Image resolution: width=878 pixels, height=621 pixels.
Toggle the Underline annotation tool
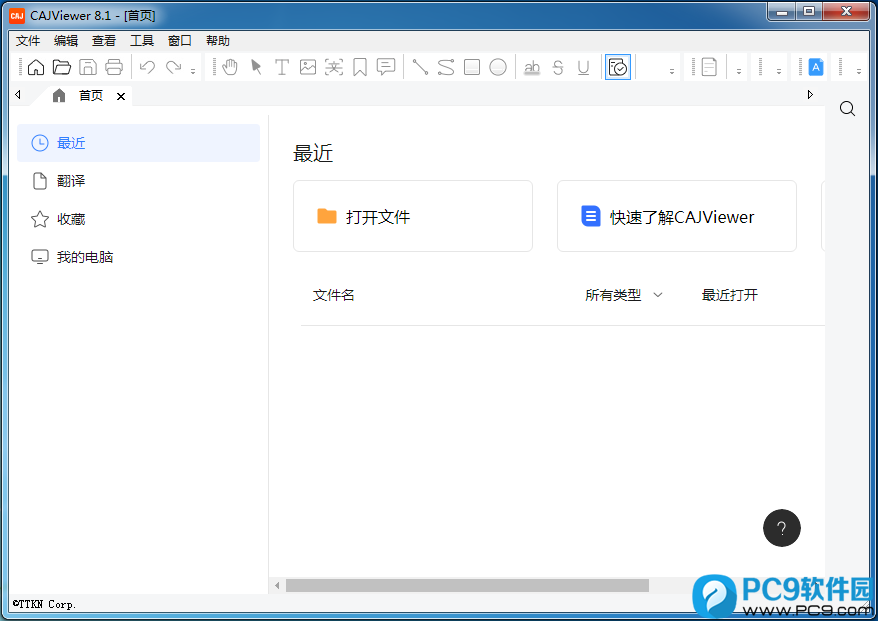coord(584,67)
